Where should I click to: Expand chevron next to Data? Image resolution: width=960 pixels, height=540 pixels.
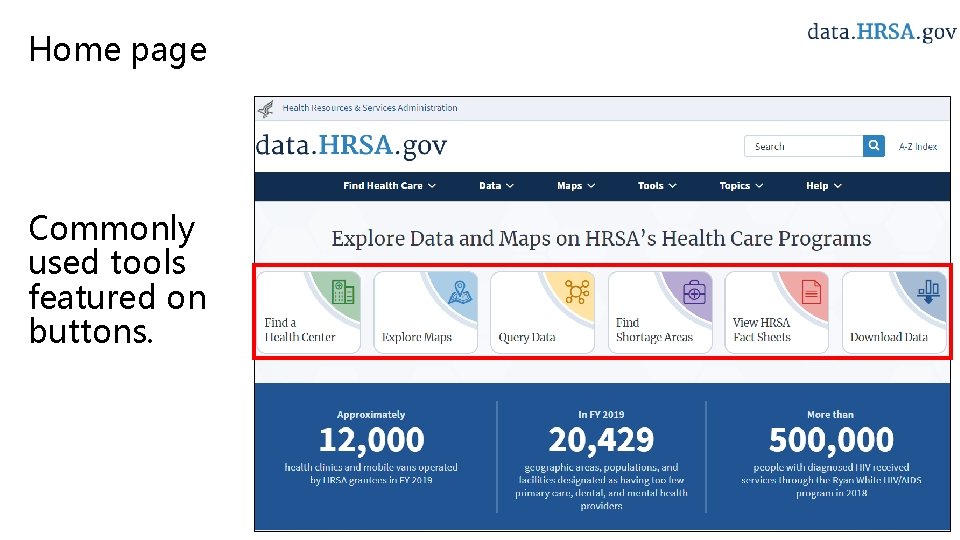tap(509, 186)
